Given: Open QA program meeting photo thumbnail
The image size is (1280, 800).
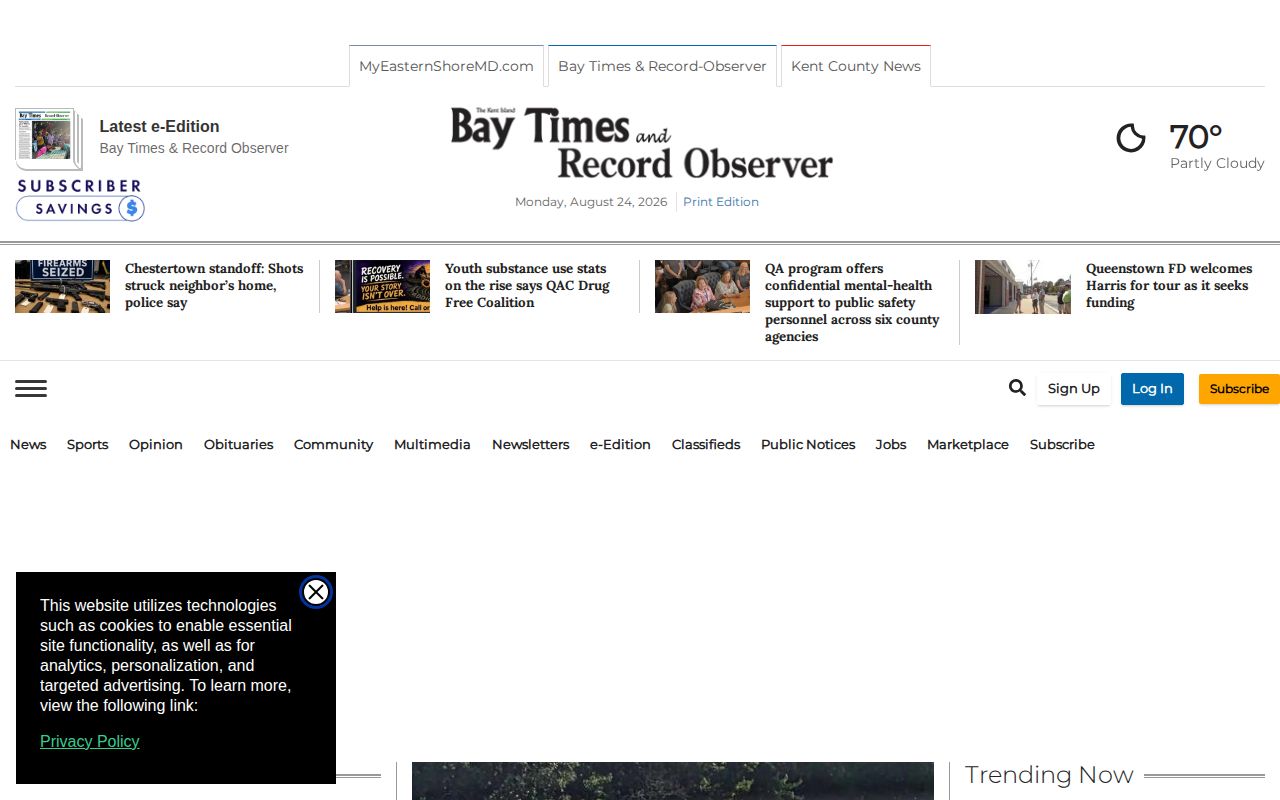Looking at the screenshot, I should tap(702, 286).
